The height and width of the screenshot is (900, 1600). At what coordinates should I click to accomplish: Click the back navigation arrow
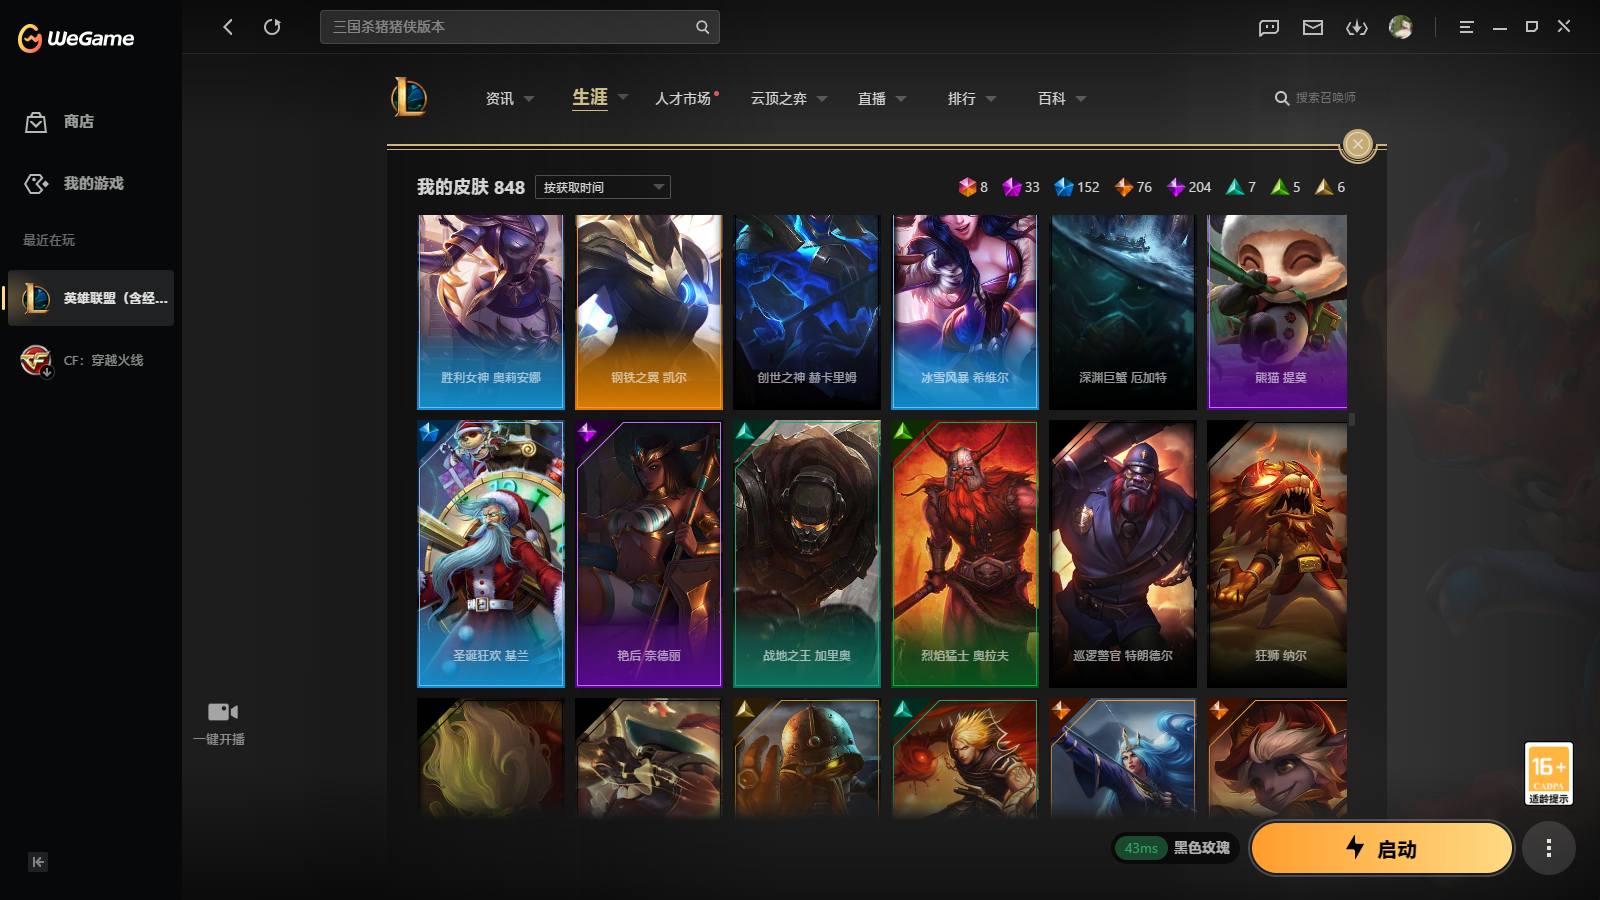coord(228,27)
